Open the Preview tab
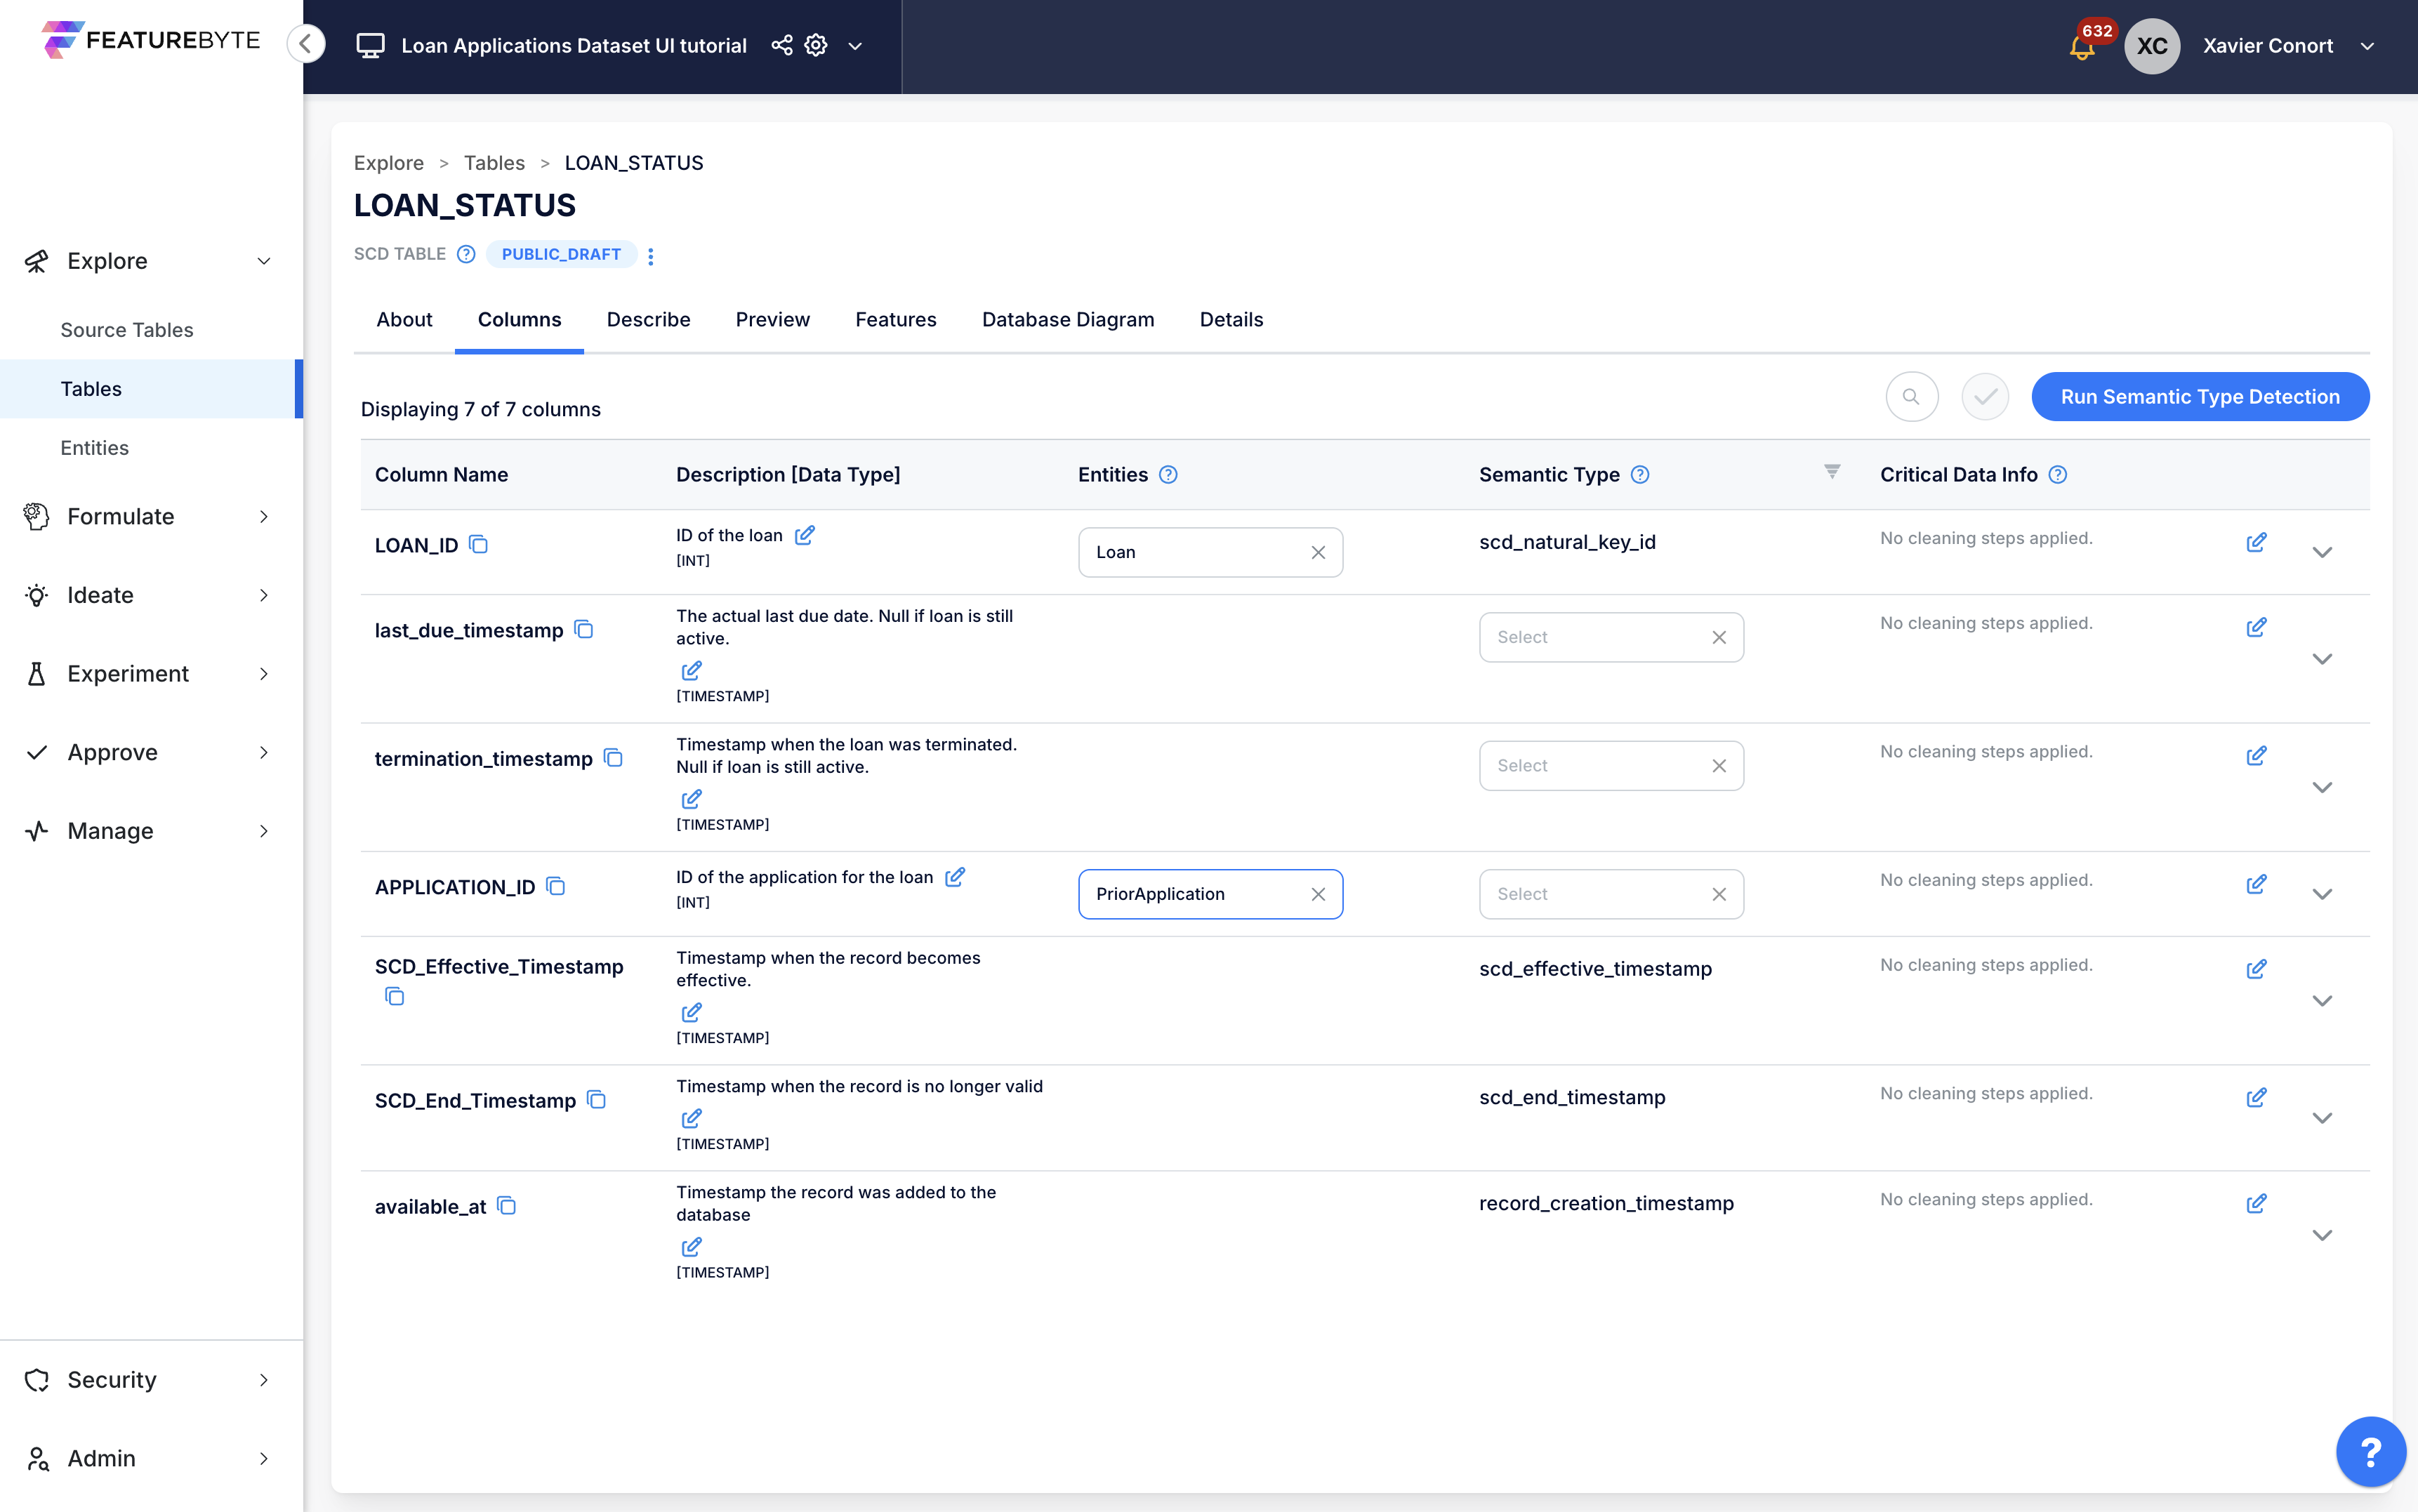Viewport: 2418px width, 1512px height. coord(772,319)
